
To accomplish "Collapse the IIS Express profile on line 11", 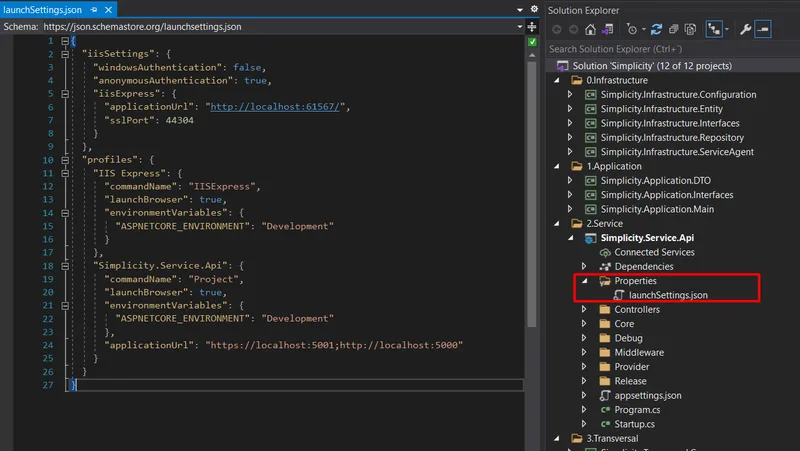I will [65, 173].
